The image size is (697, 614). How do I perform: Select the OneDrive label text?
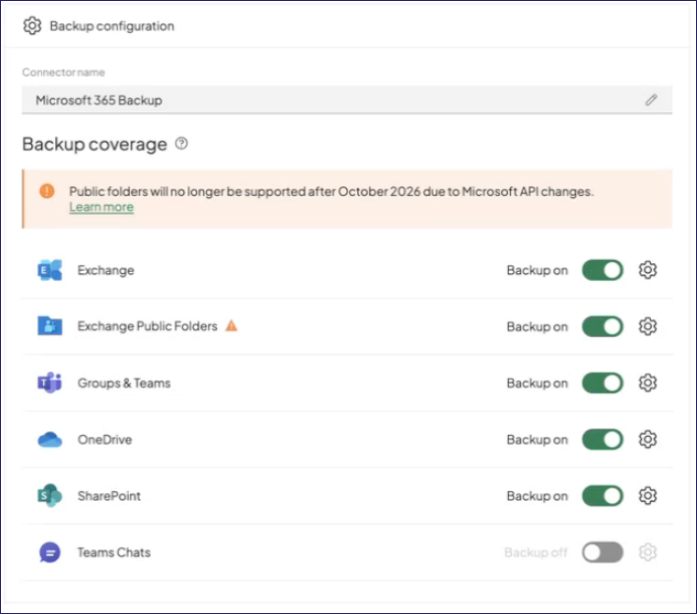[105, 440]
